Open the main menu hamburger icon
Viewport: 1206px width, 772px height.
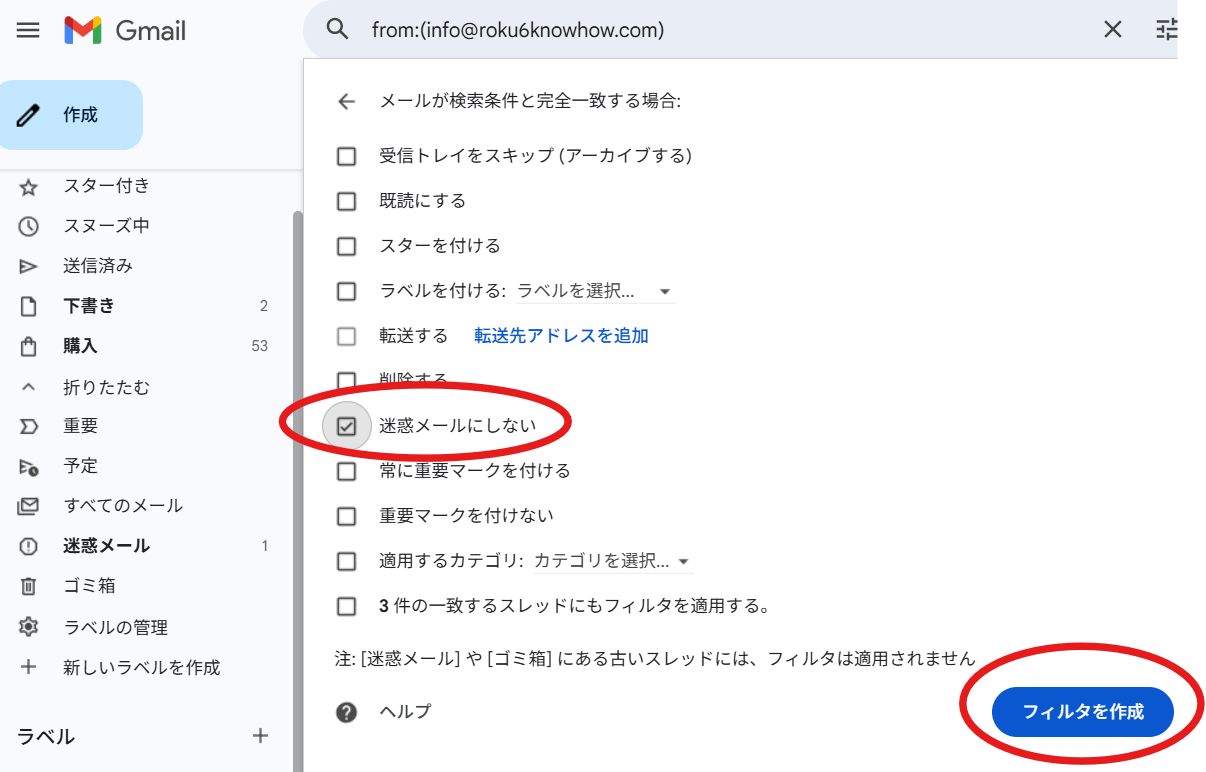click(x=28, y=30)
